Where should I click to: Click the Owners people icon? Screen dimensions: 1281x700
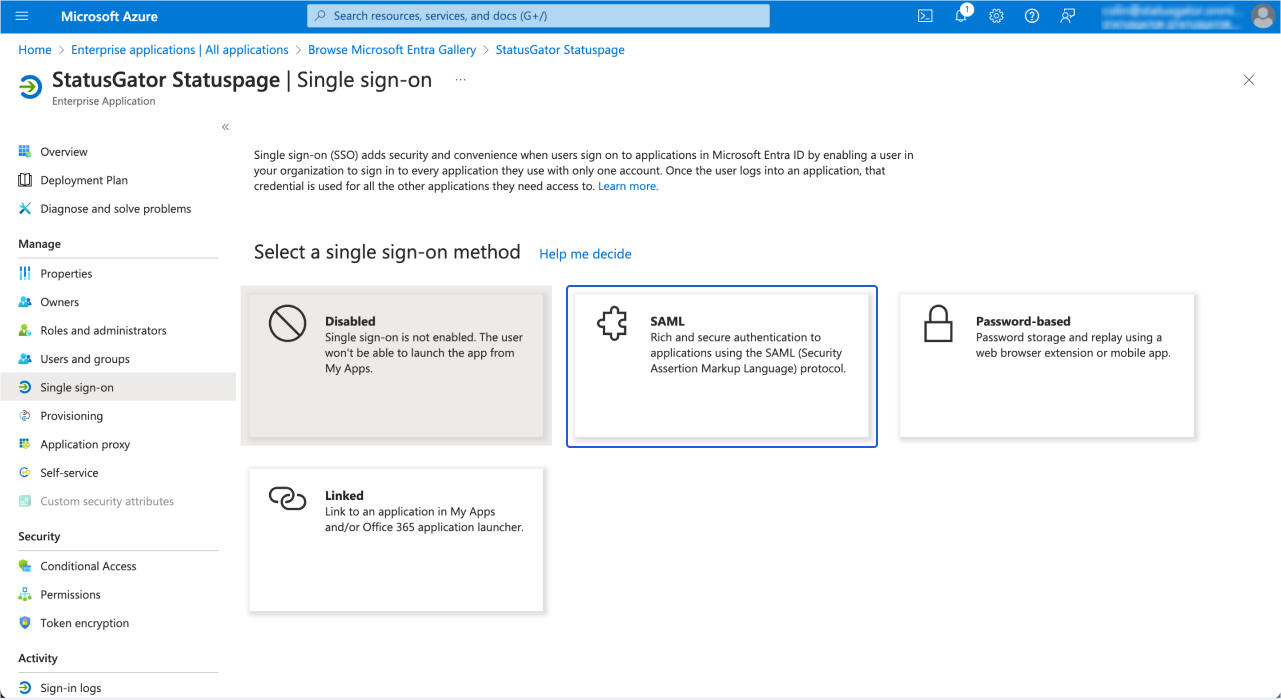coord(25,302)
